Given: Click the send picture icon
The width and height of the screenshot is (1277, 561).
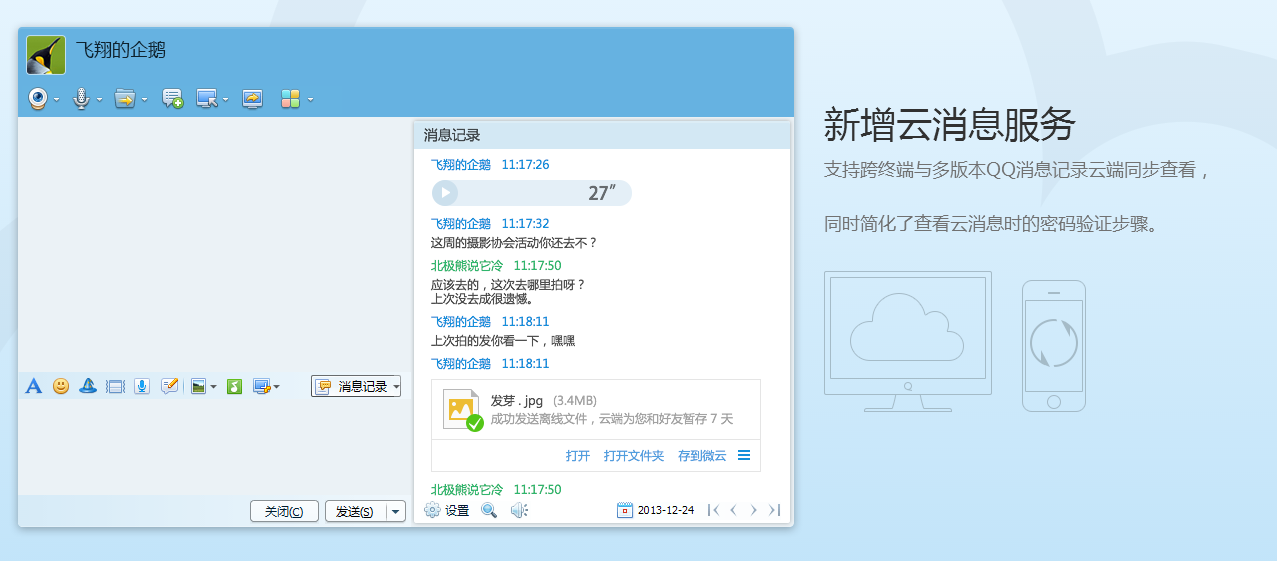Looking at the screenshot, I should click(x=199, y=386).
